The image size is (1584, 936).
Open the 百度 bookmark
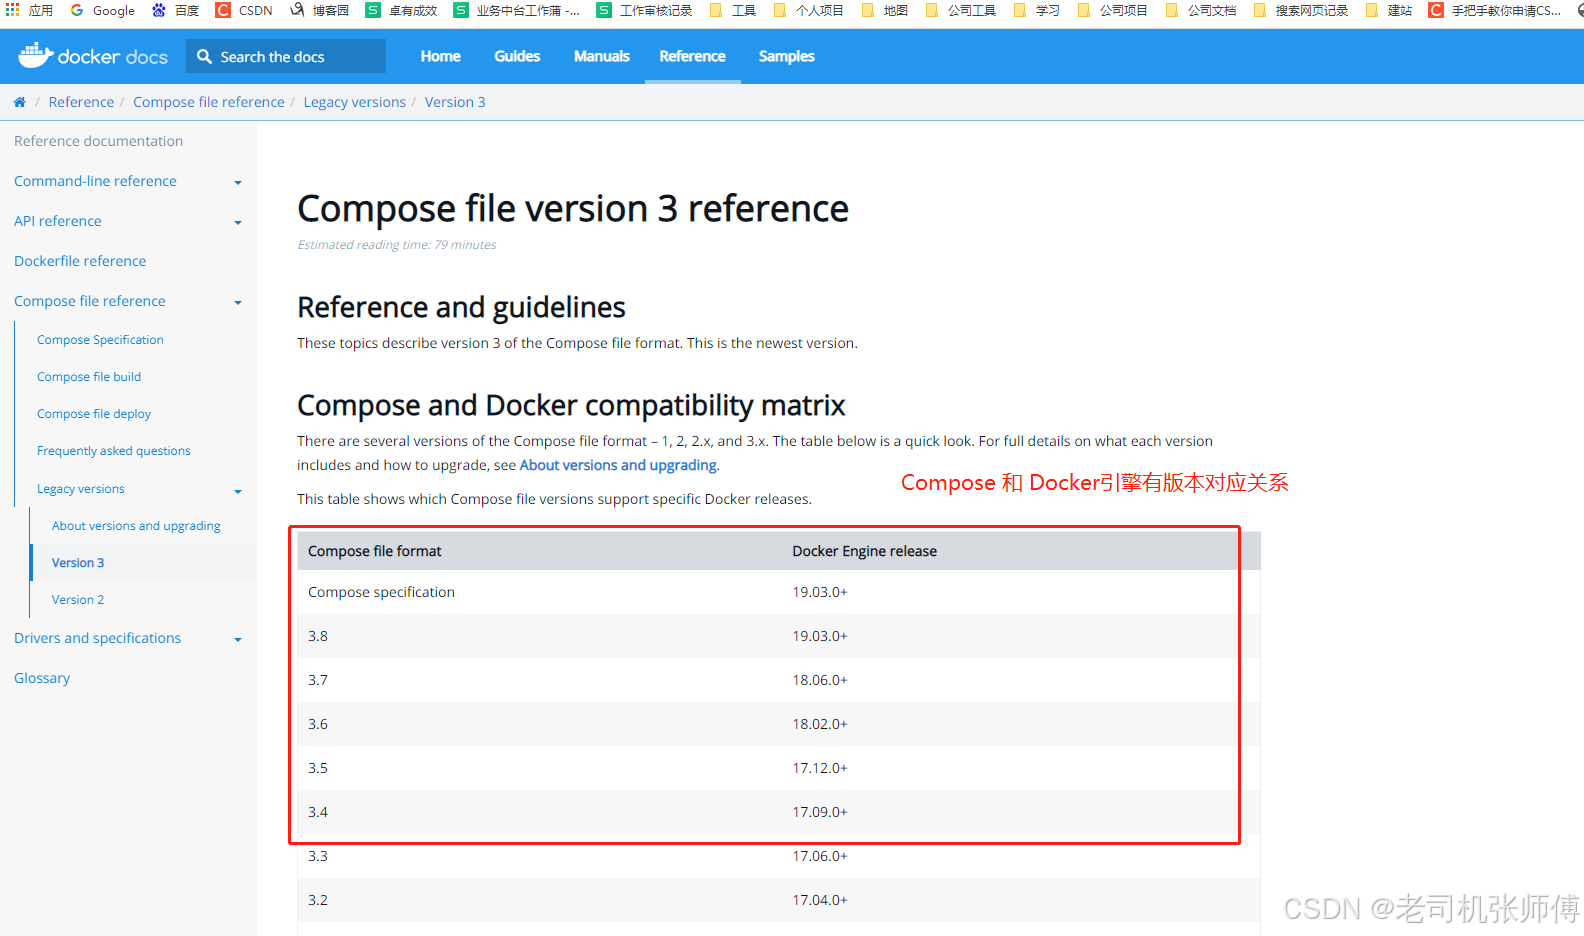click(x=175, y=10)
